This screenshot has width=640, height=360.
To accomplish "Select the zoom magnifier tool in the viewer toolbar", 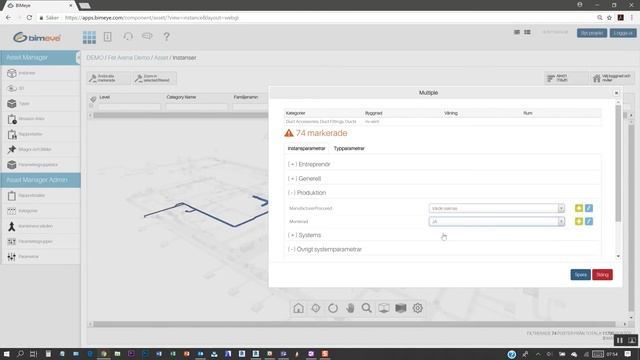I will (x=367, y=308).
